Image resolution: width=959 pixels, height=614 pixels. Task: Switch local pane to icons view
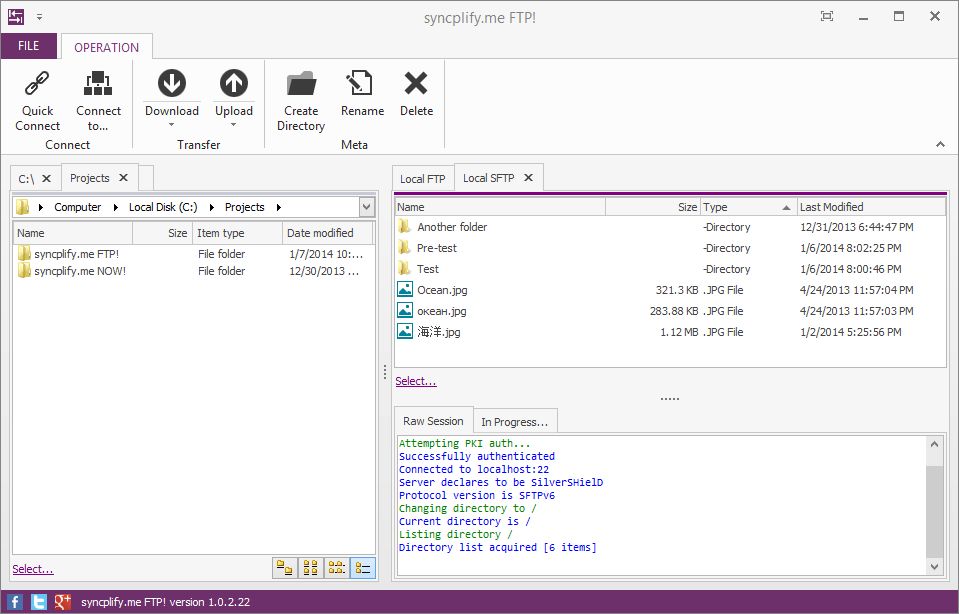tap(310, 568)
